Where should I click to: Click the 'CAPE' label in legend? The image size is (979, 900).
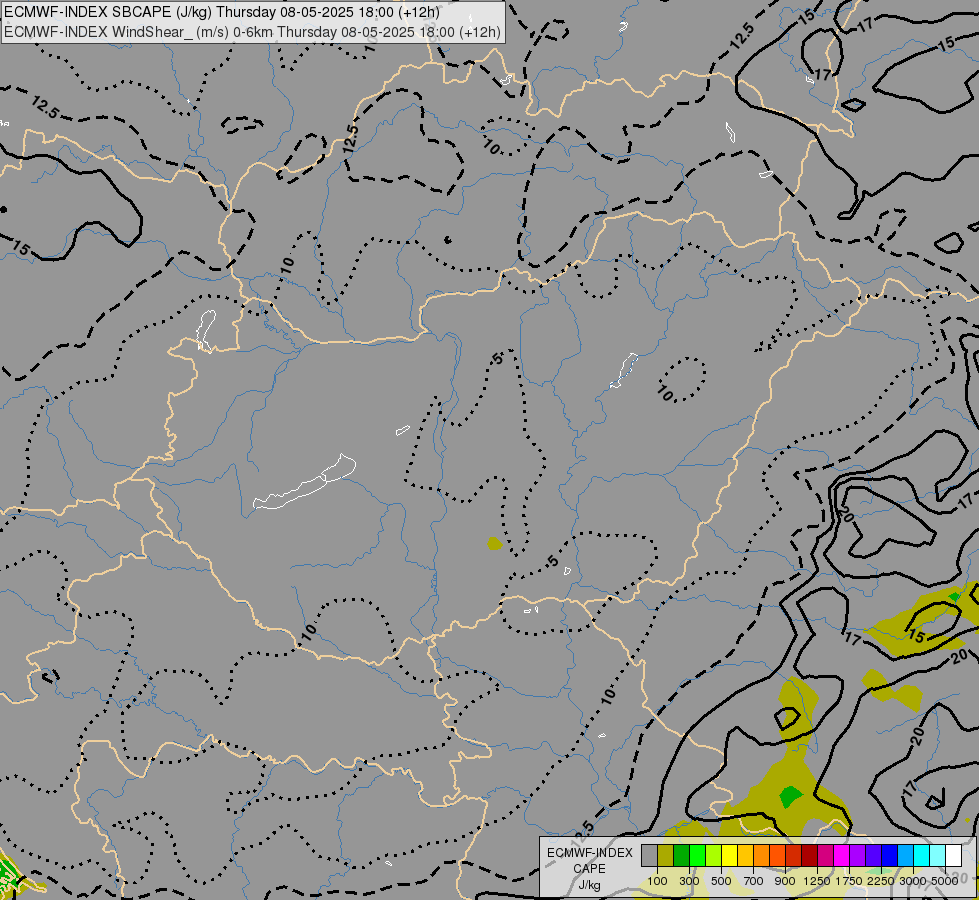click(590, 869)
